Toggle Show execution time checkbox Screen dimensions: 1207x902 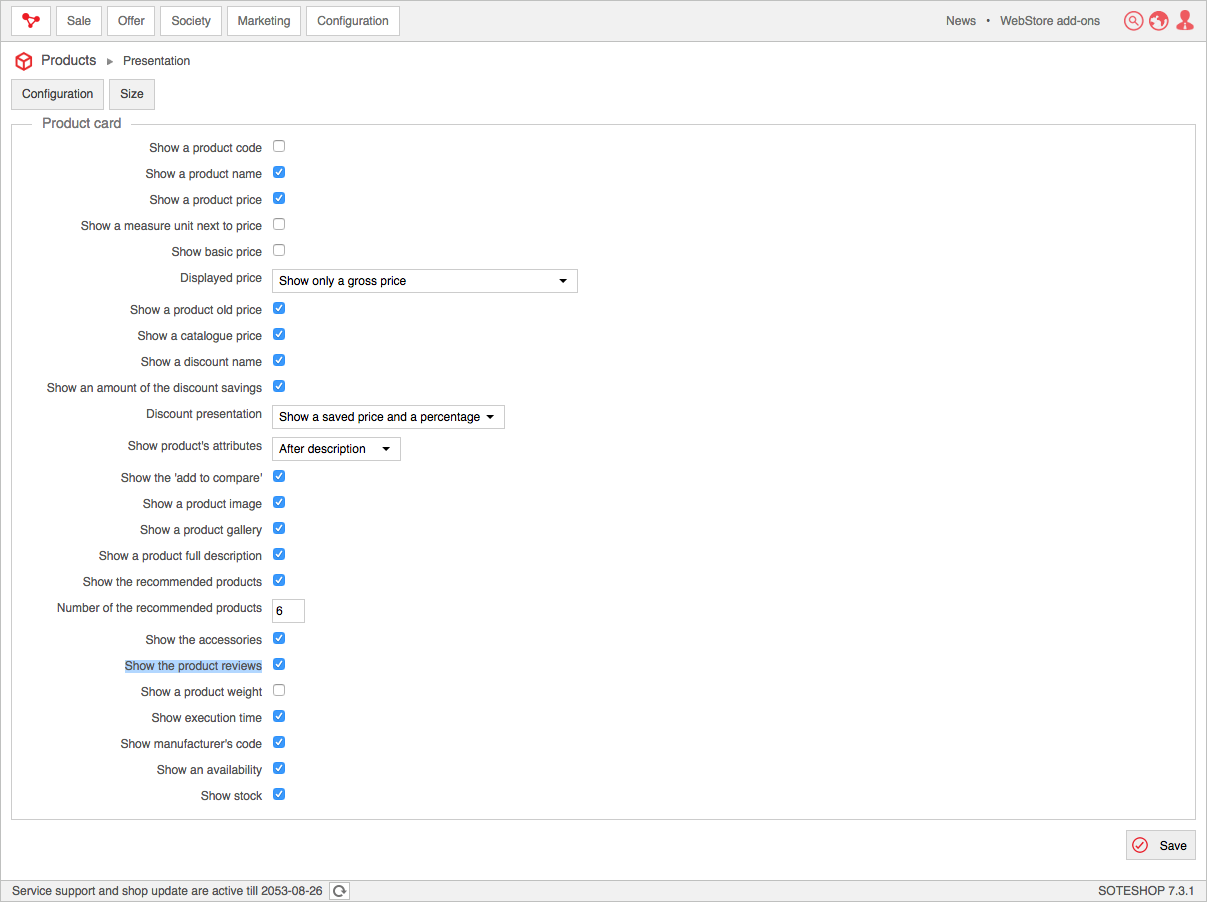(x=279, y=716)
